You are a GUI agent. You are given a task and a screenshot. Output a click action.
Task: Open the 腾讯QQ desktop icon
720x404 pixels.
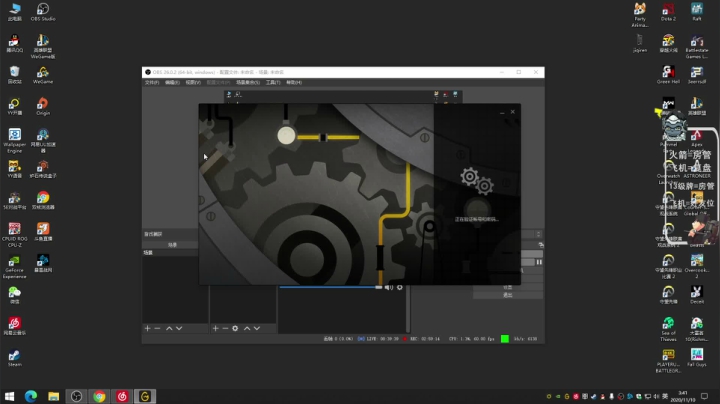pos(14,44)
